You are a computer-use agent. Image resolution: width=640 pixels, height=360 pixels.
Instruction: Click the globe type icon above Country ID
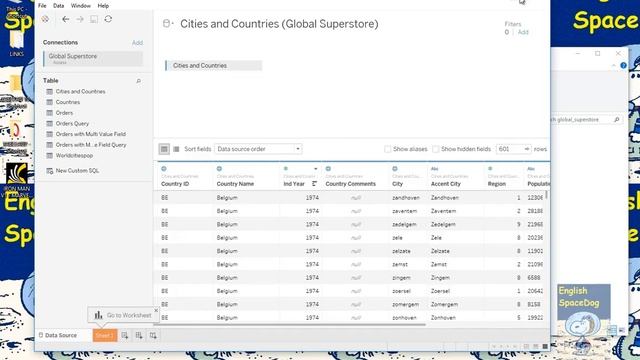click(x=164, y=169)
